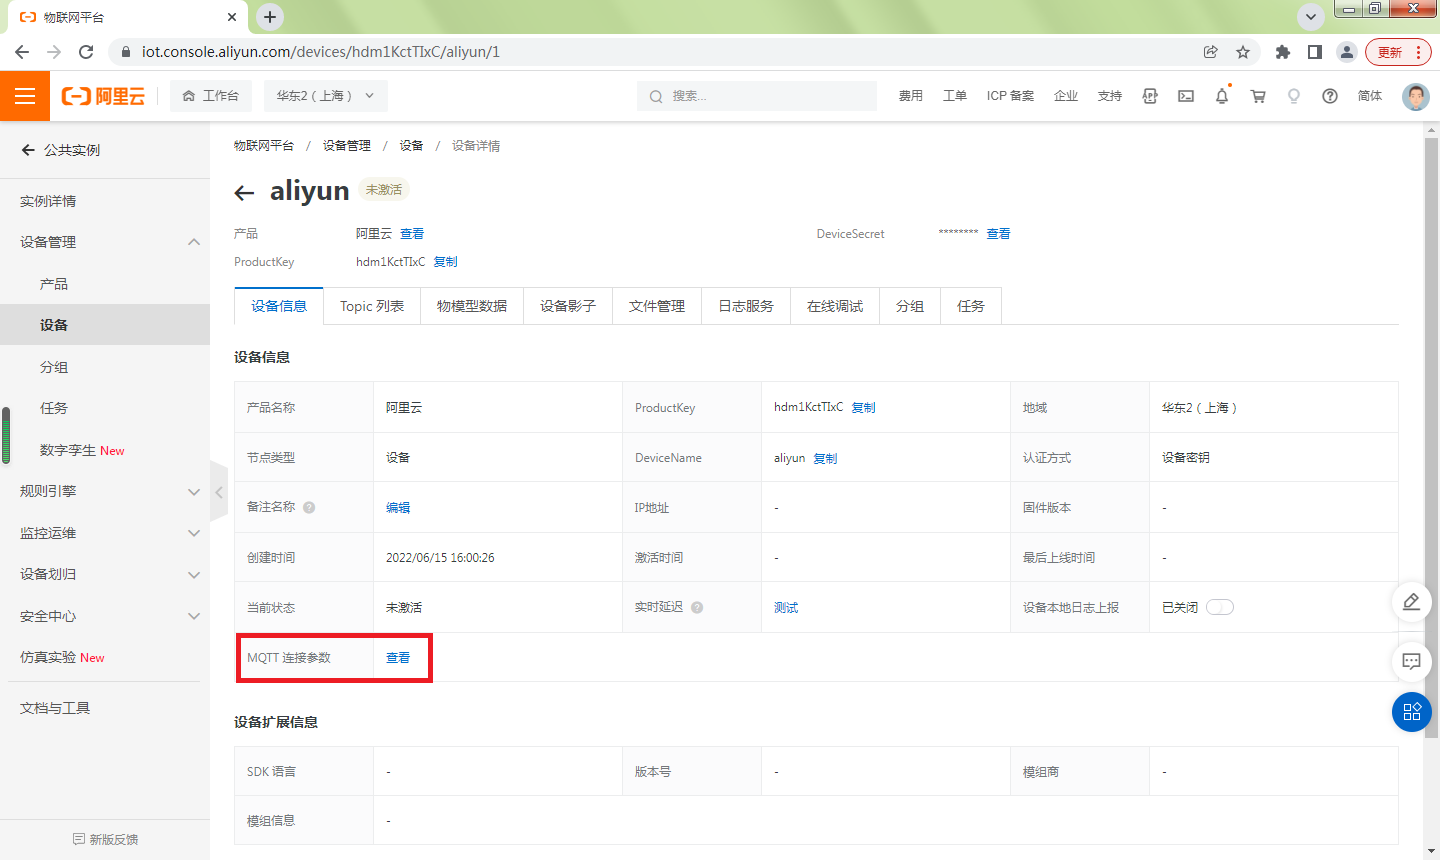The image size is (1440, 860).
Task: Expand the 监控运维 sidebar section
Action: (194, 533)
